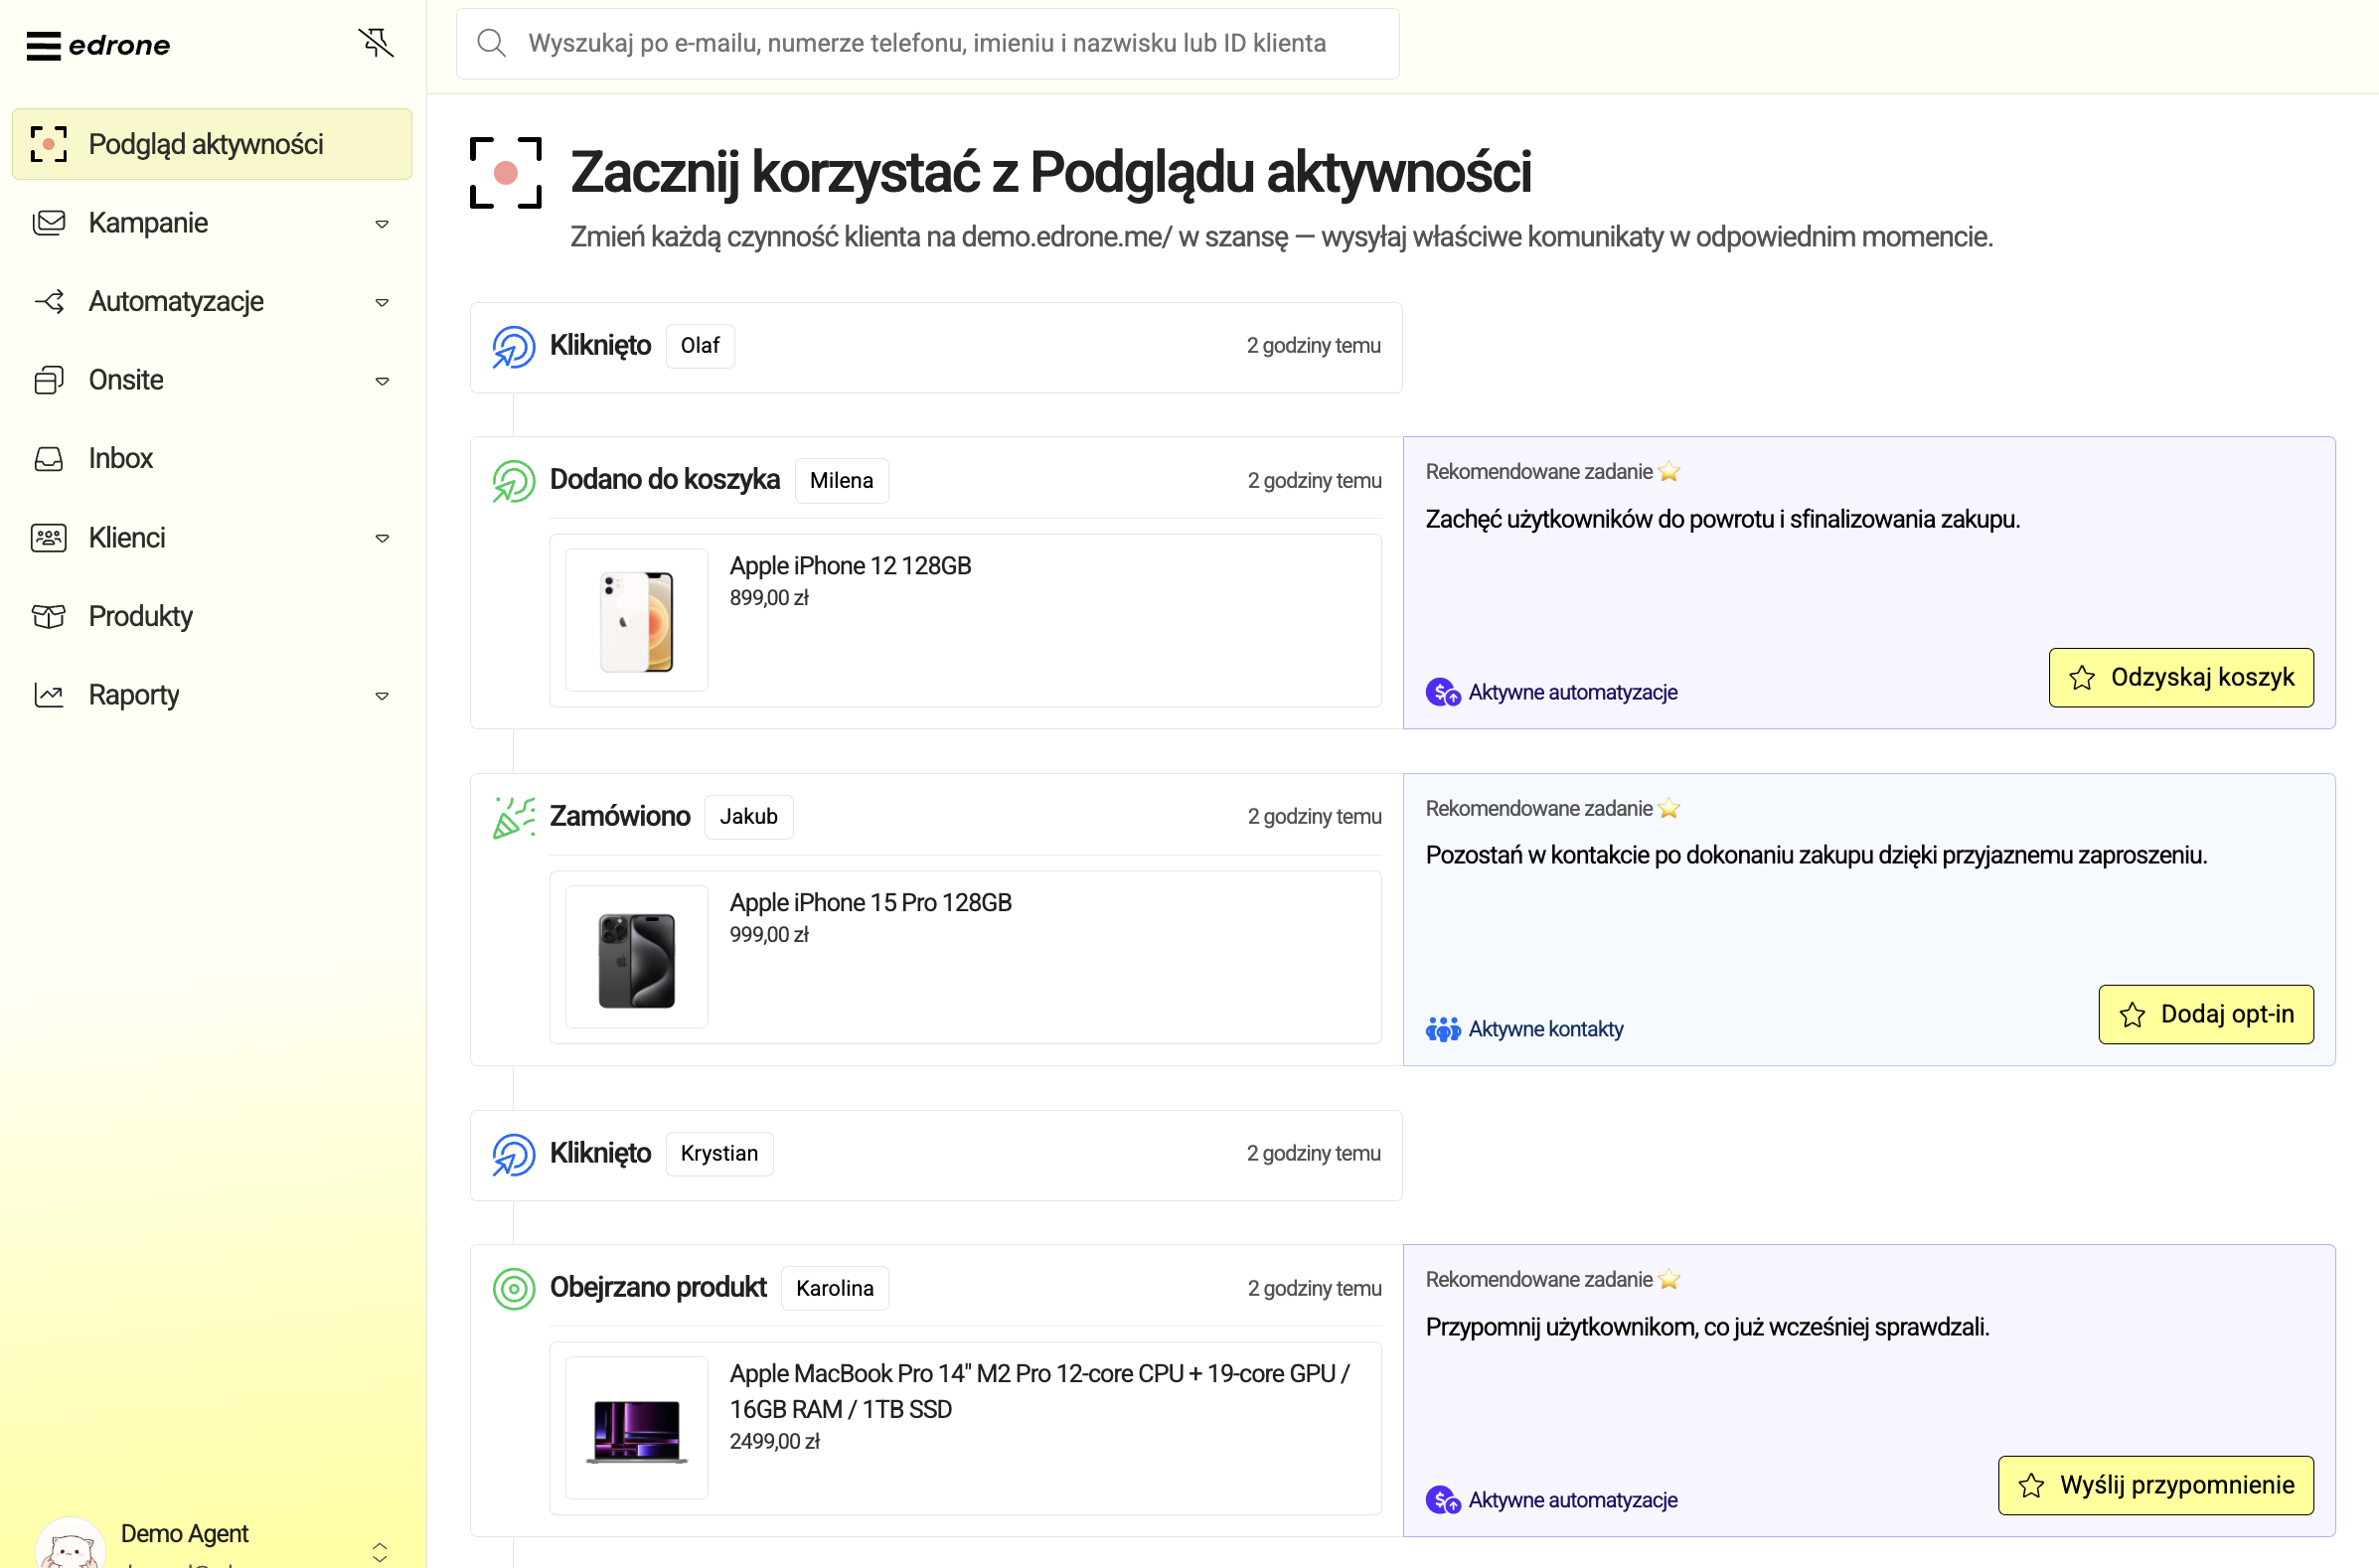Click the Aktywne automatyzacje icon in Milena card
The width and height of the screenshot is (2379, 1568).
pyautogui.click(x=1443, y=692)
